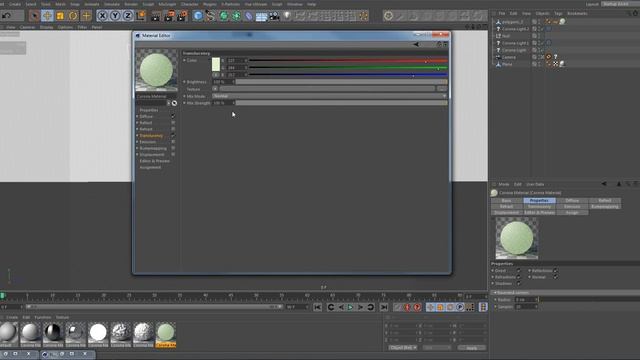Click the long Texture field bar

coord(327,89)
